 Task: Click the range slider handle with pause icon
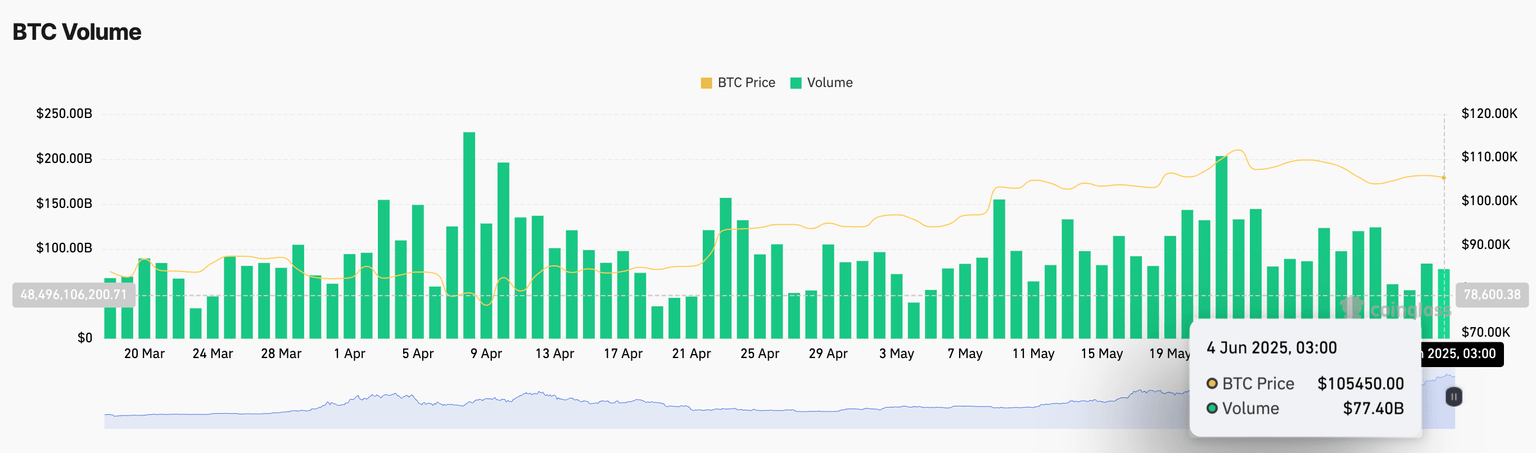click(1454, 397)
